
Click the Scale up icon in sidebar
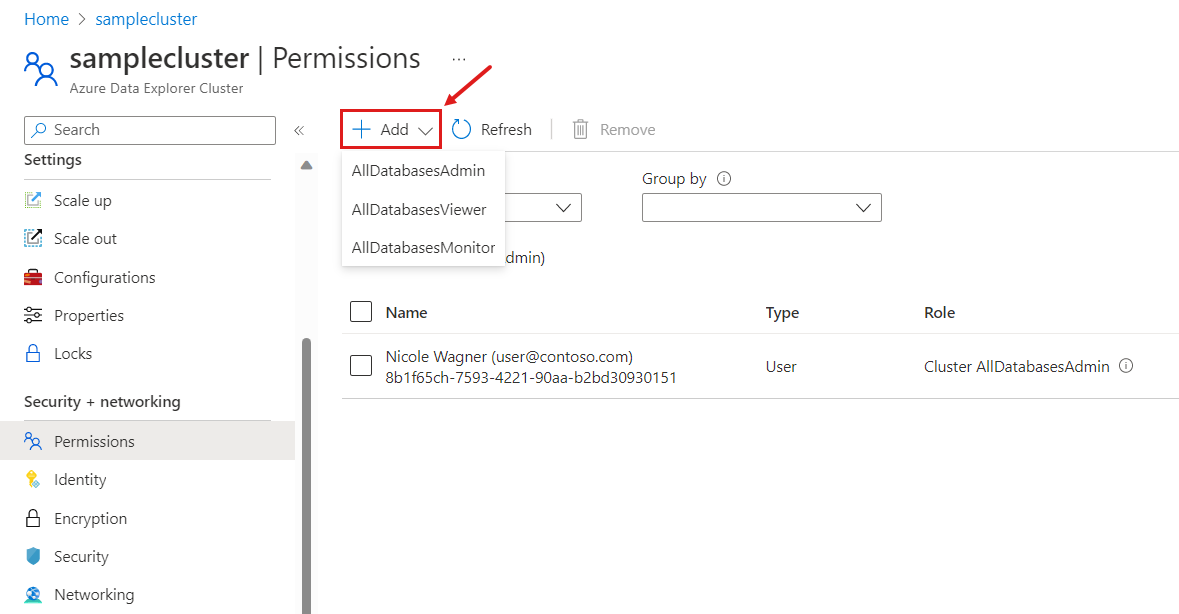34,200
